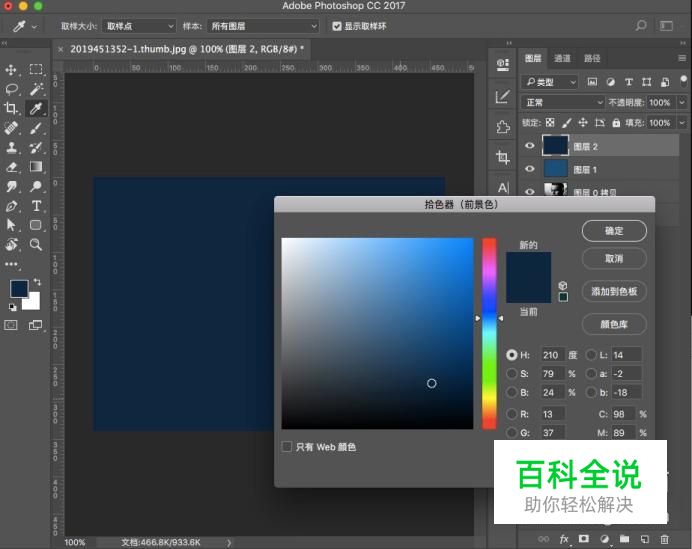Select the Horizontal Type tool
692x549 pixels.
click(36, 206)
